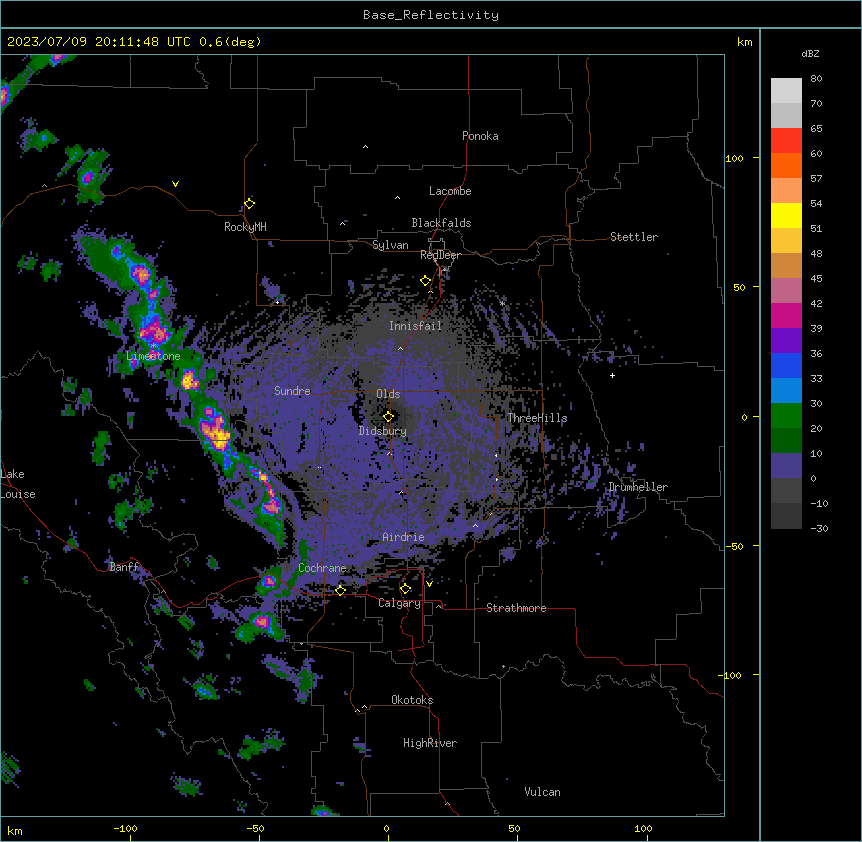Click the yellow diamond marker above Calgary label
Viewport: 862px width, 842px height.
coord(405,589)
